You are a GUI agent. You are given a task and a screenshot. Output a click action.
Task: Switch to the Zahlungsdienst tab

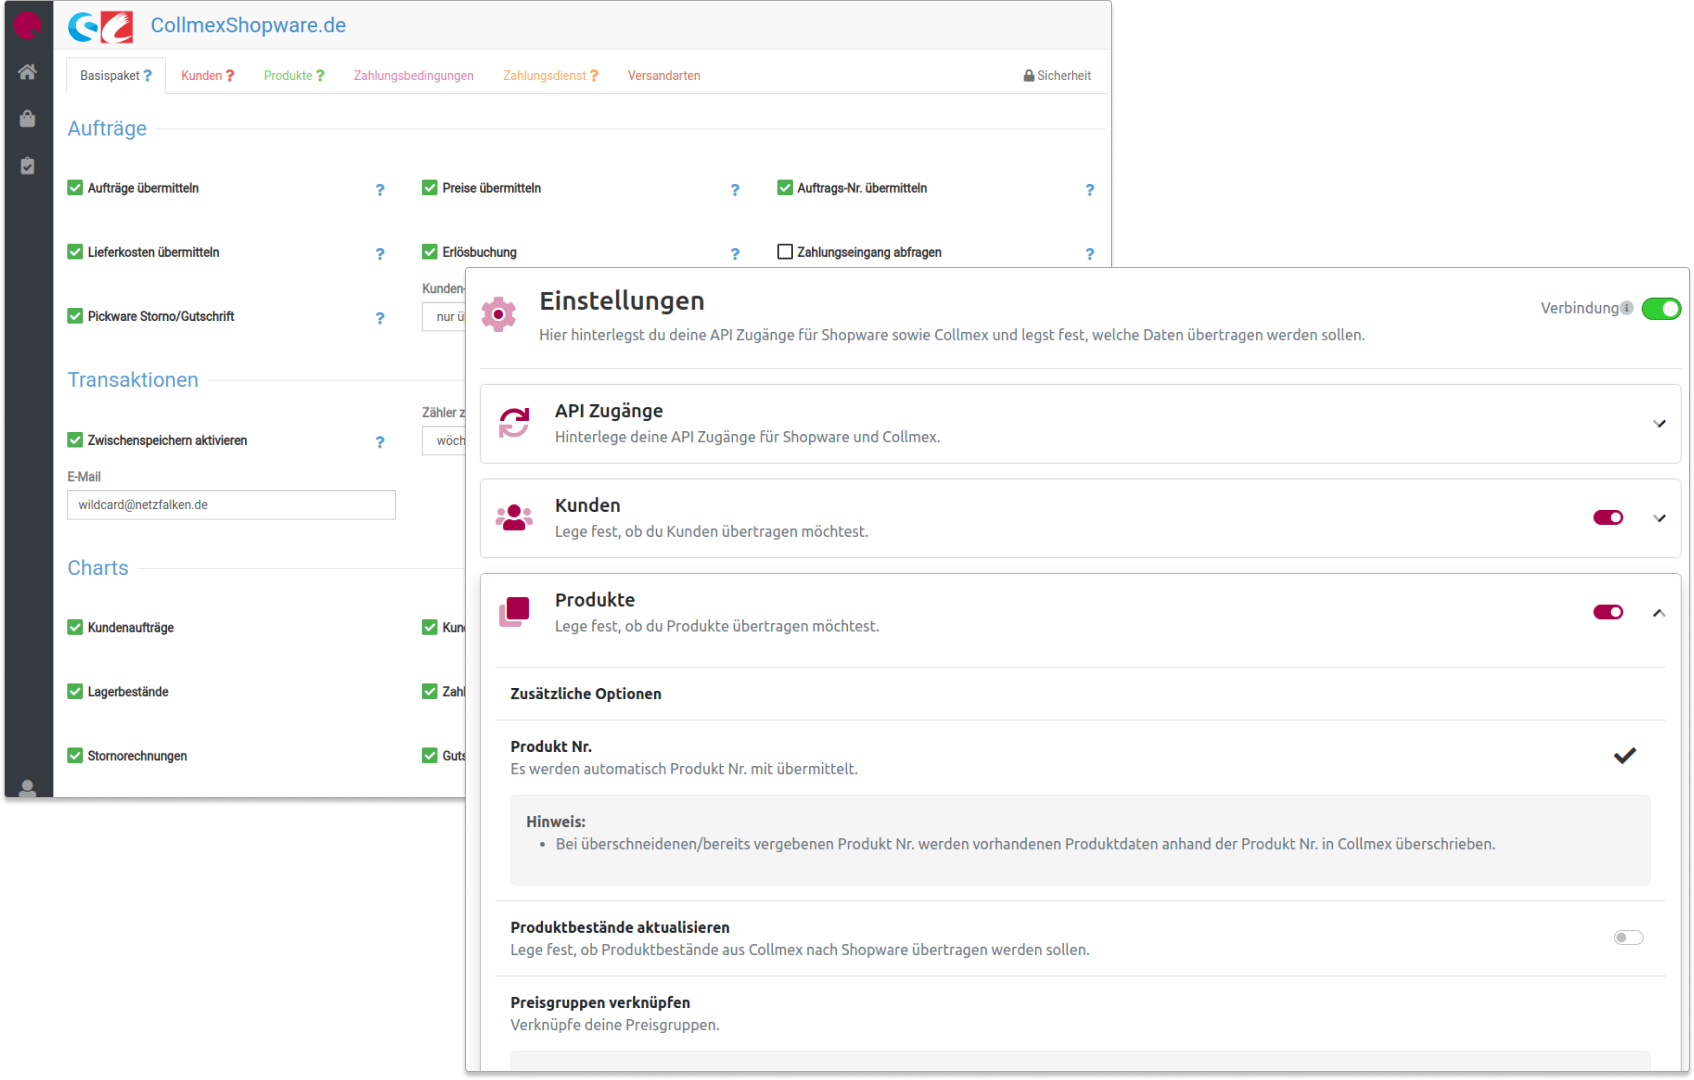tap(551, 76)
